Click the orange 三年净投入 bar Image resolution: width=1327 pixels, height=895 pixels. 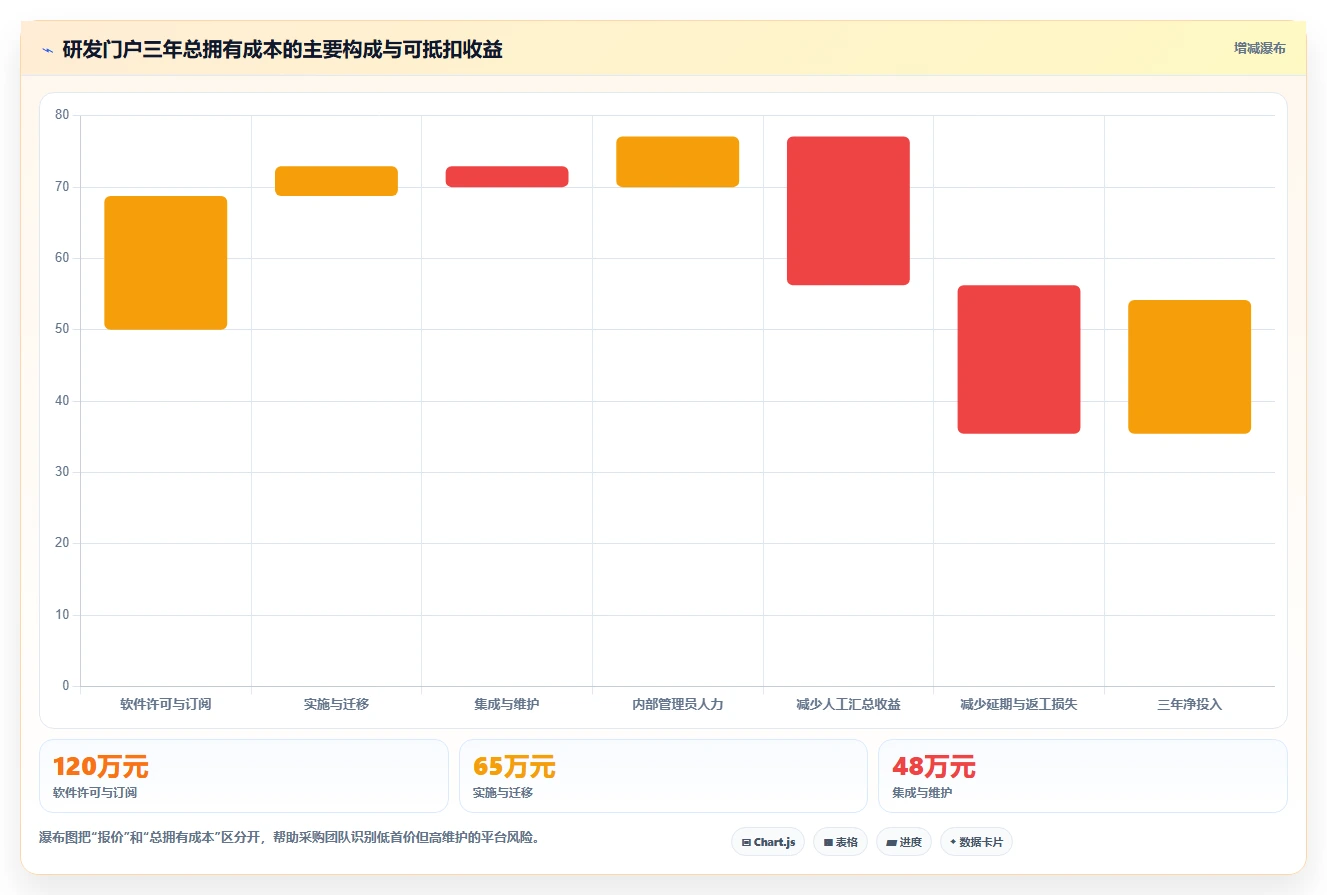pos(1190,367)
